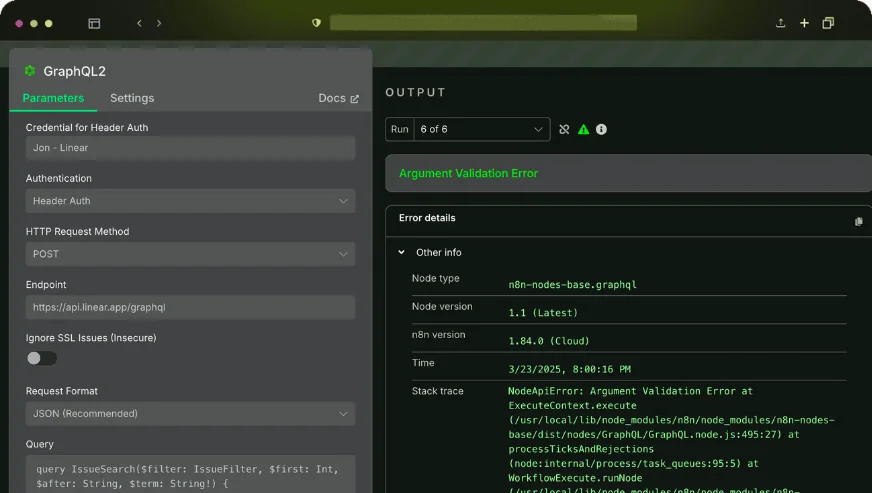Collapse the Other info section
The height and width of the screenshot is (493, 872).
402,253
